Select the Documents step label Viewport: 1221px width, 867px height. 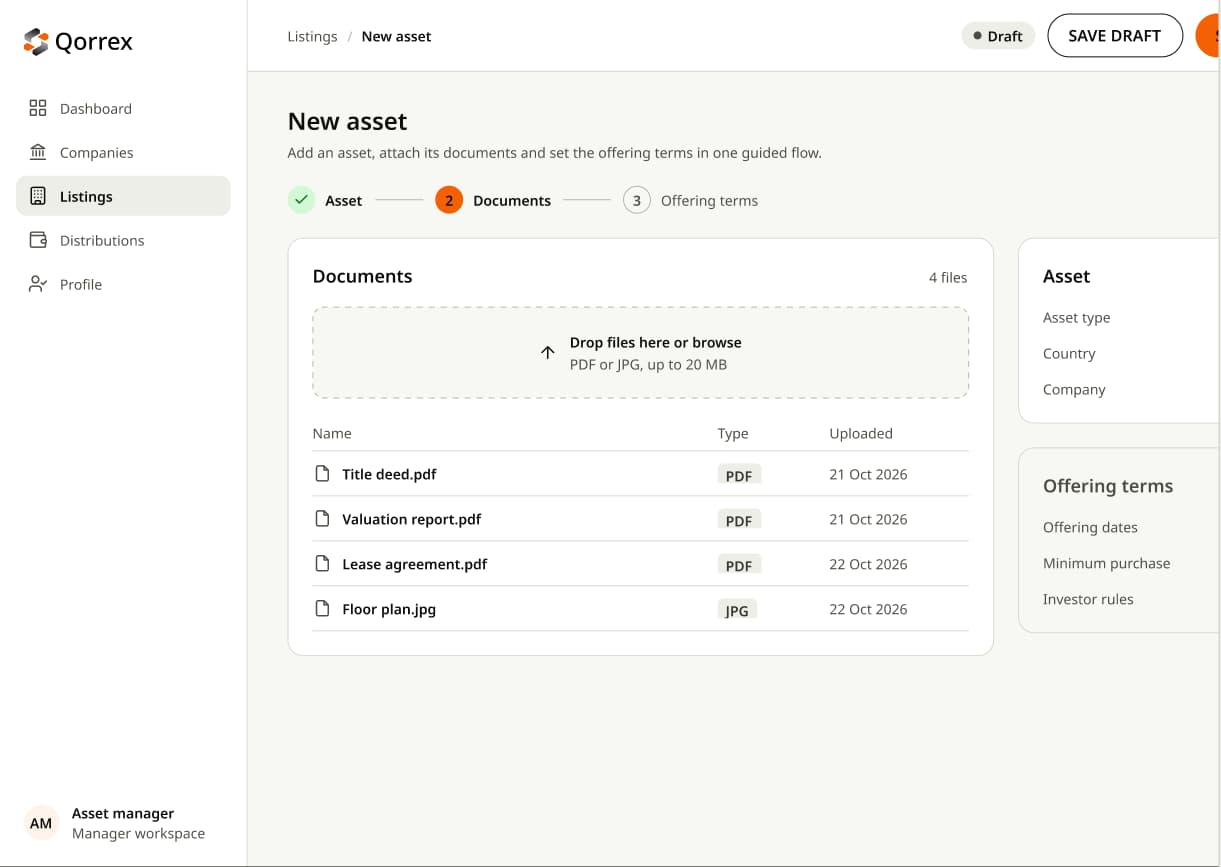(512, 201)
